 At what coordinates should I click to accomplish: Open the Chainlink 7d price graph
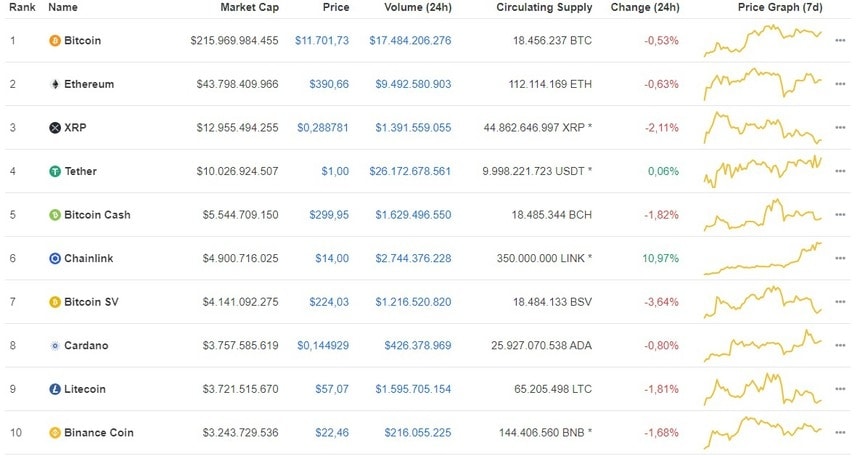(763, 258)
